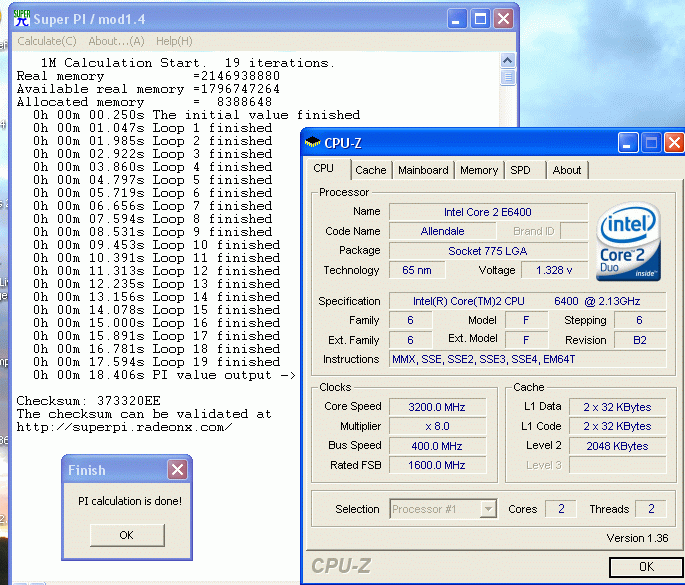Click the Ext. Model value F
This screenshot has width=685, height=585.
coord(526,340)
